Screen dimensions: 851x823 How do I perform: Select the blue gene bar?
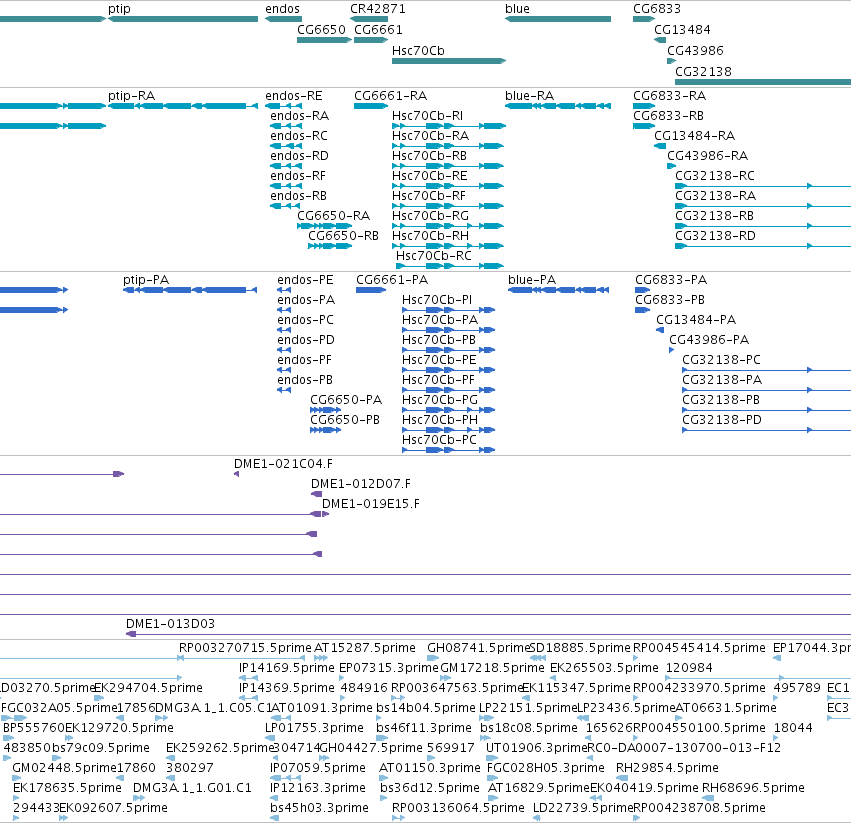(x=558, y=19)
